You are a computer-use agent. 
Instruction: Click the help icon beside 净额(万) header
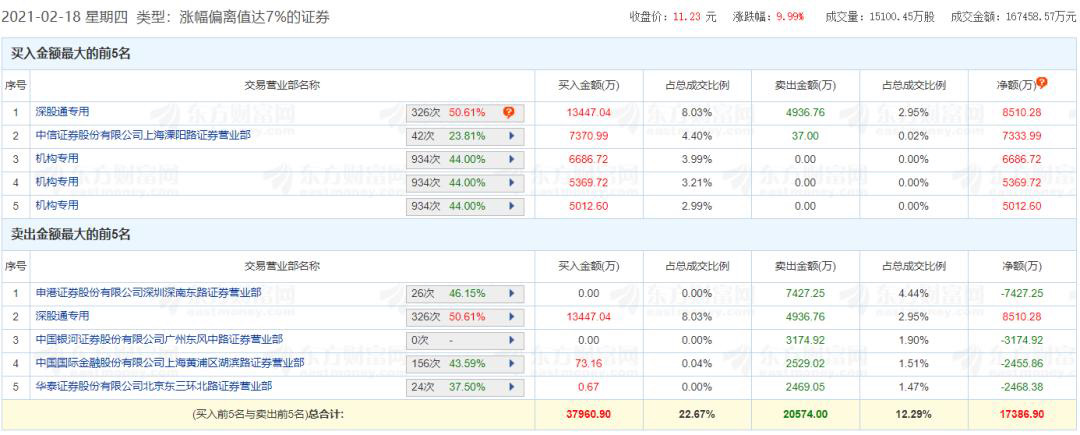(1042, 83)
